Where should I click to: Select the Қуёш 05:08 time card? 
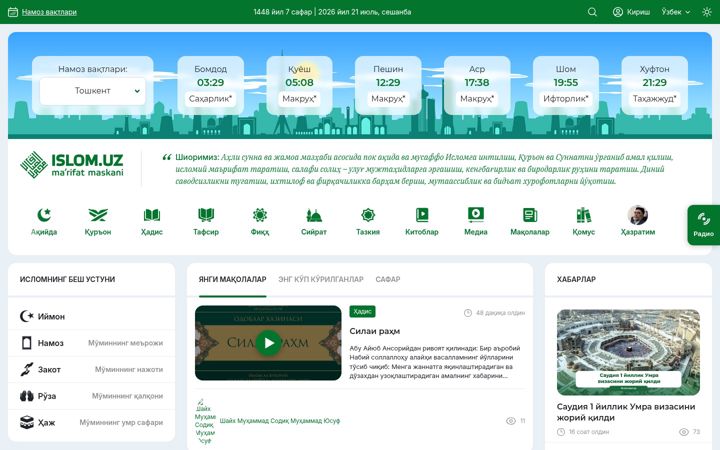tap(299, 85)
